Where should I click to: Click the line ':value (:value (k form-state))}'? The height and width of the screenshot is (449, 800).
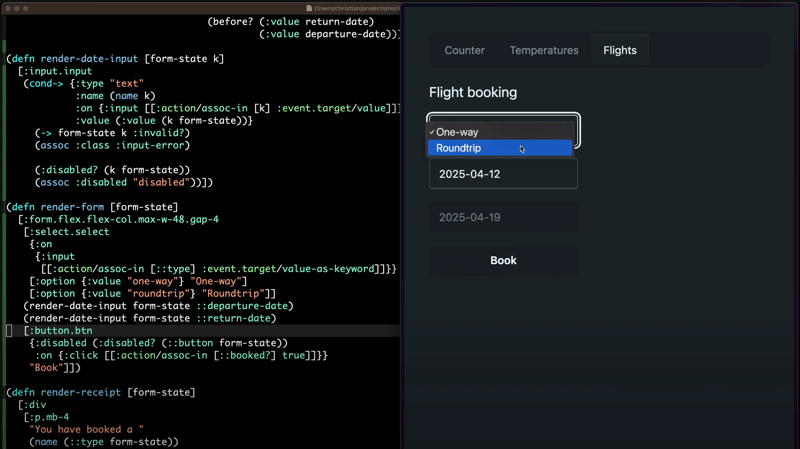pos(164,120)
